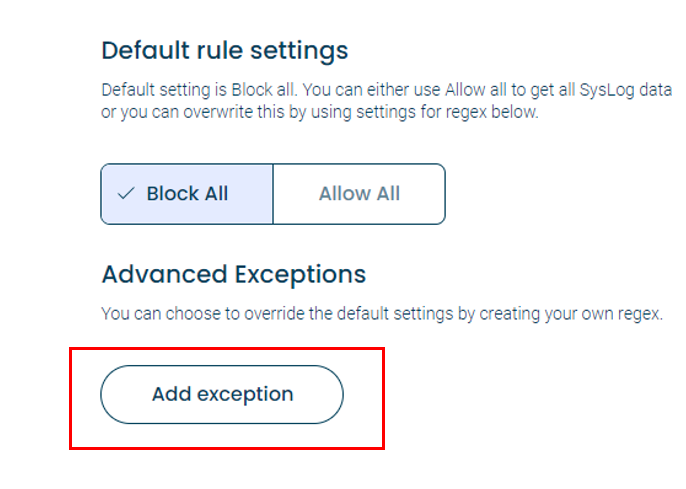Click 'Add' in the Add exception button
Viewport: 686px width, 489px height.
[172, 394]
